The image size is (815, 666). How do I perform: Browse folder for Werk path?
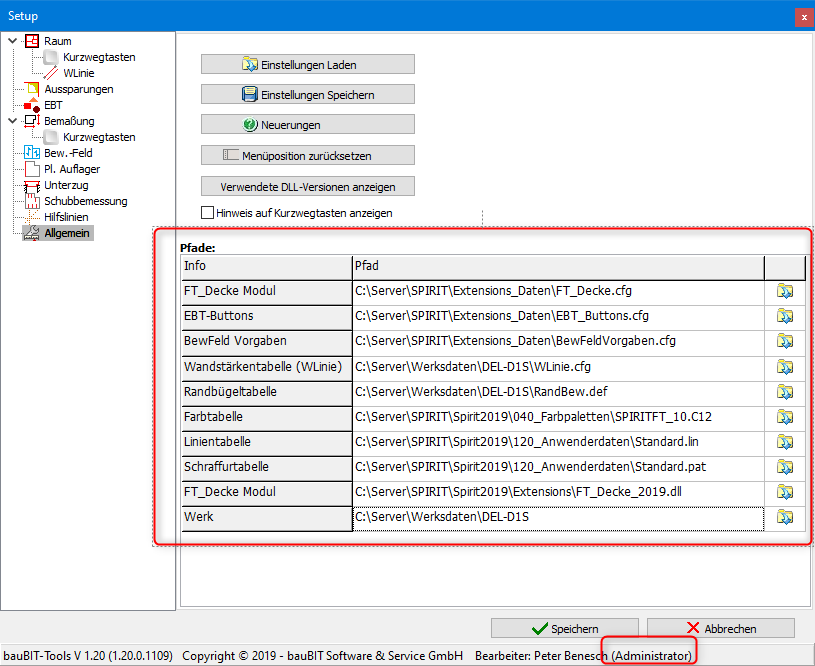[785, 517]
